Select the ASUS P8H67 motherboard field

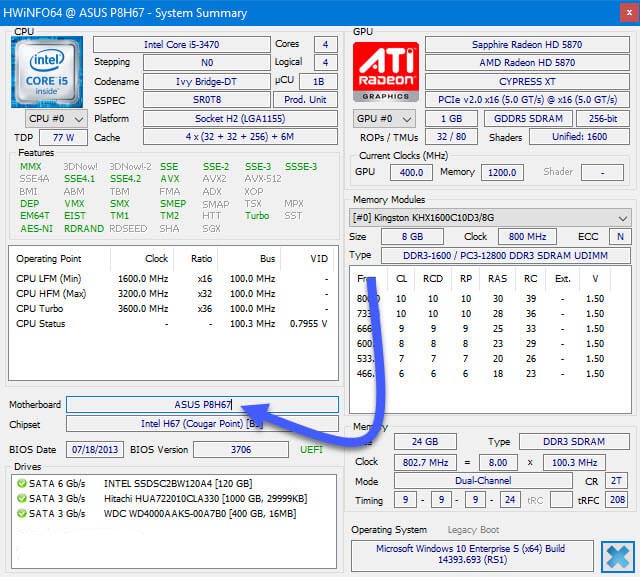pos(202,404)
